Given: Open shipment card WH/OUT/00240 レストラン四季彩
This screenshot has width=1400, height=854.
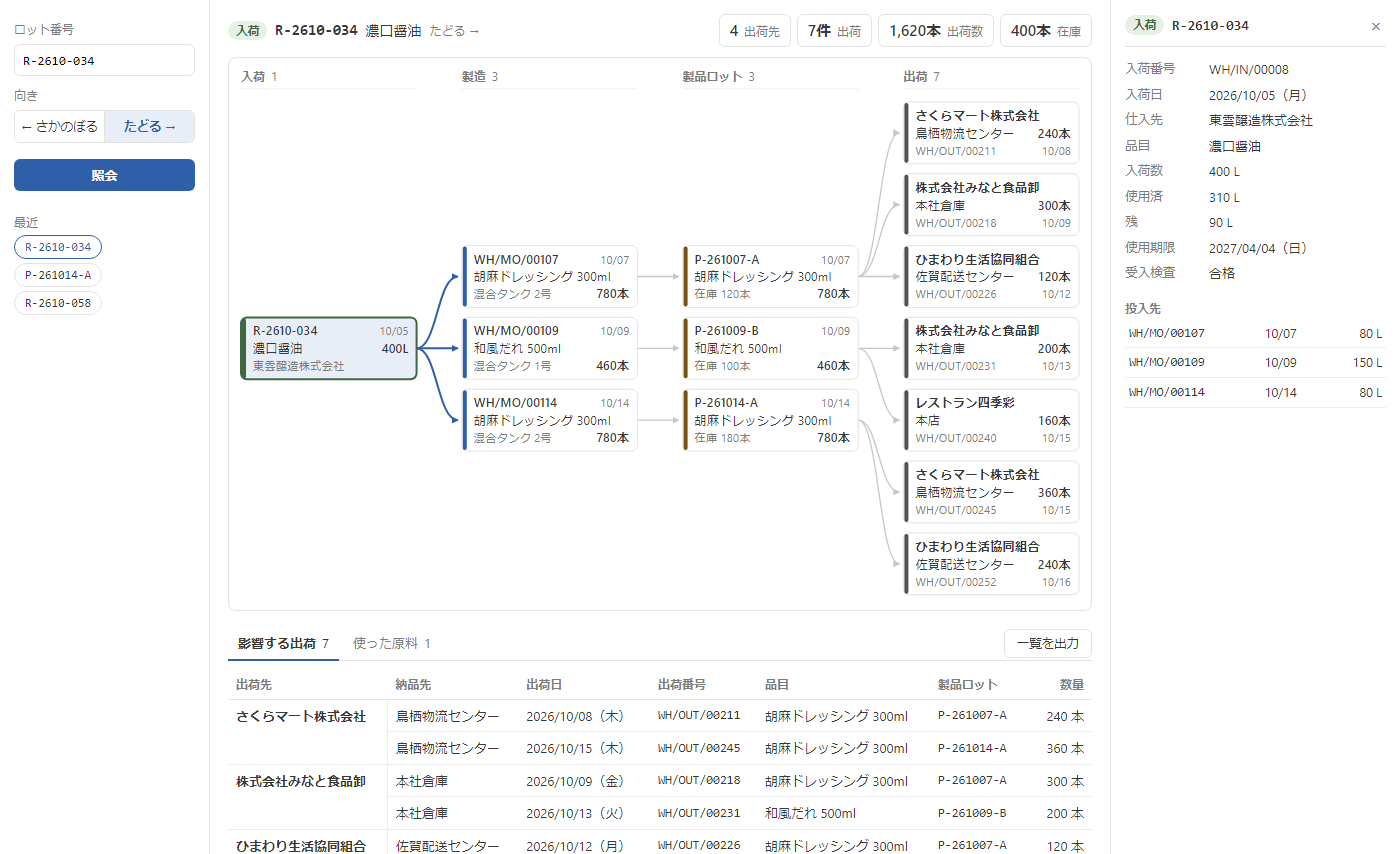Looking at the screenshot, I should click(992, 421).
